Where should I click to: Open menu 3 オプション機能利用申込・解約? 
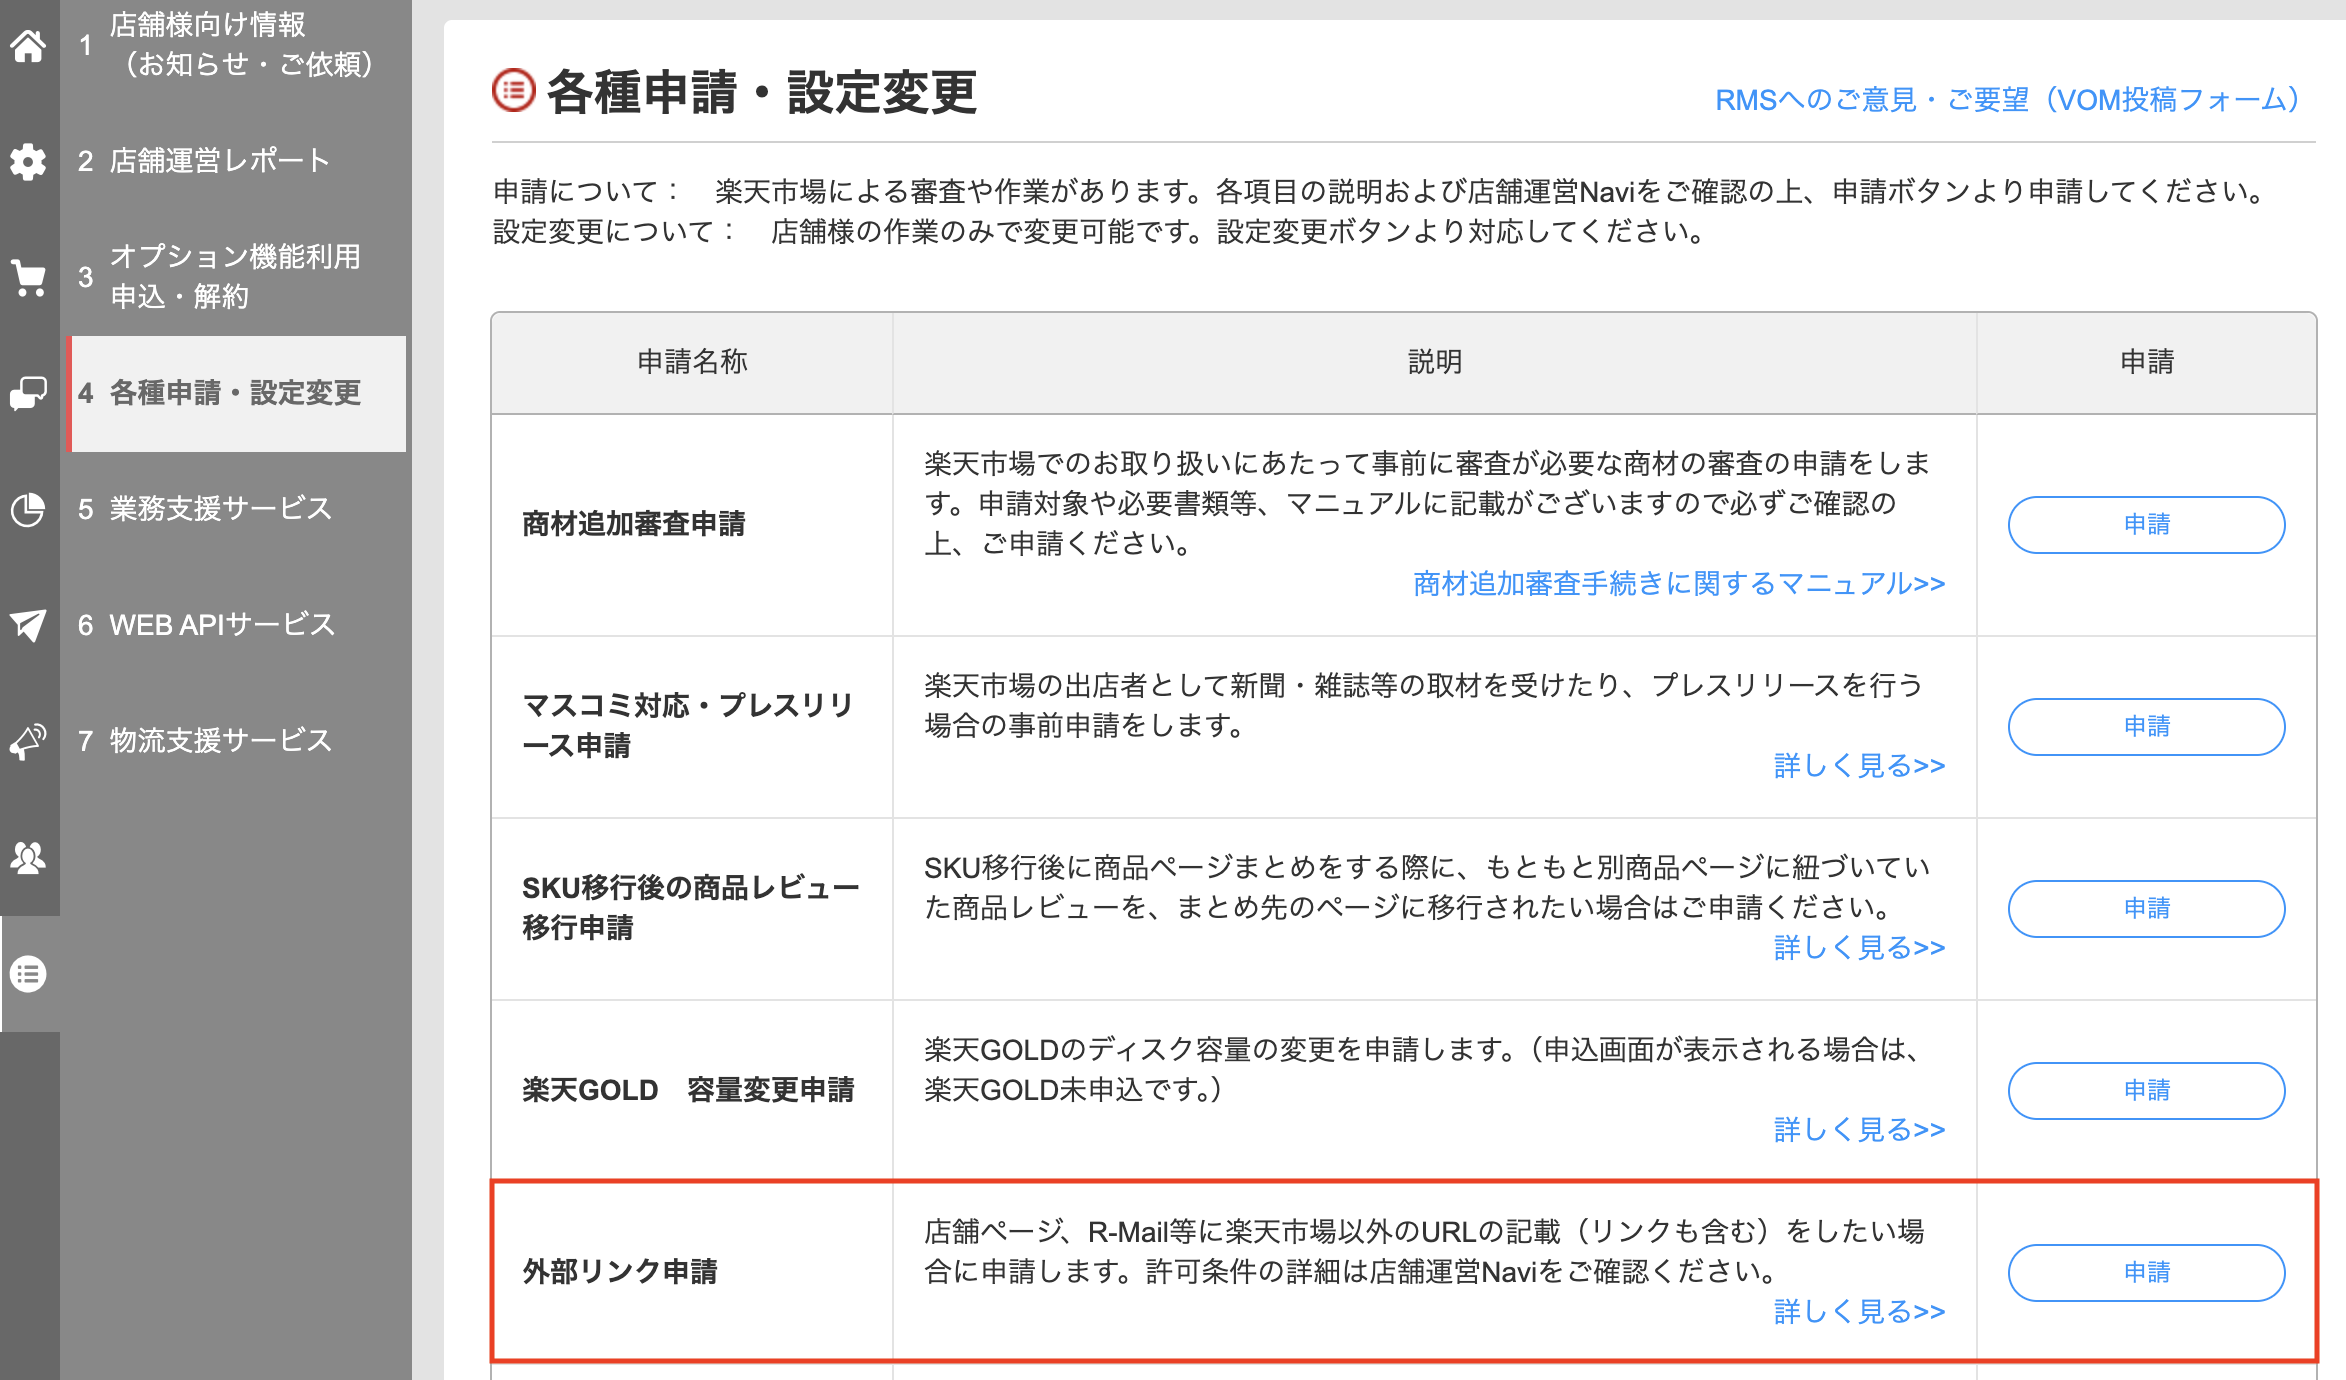236,277
